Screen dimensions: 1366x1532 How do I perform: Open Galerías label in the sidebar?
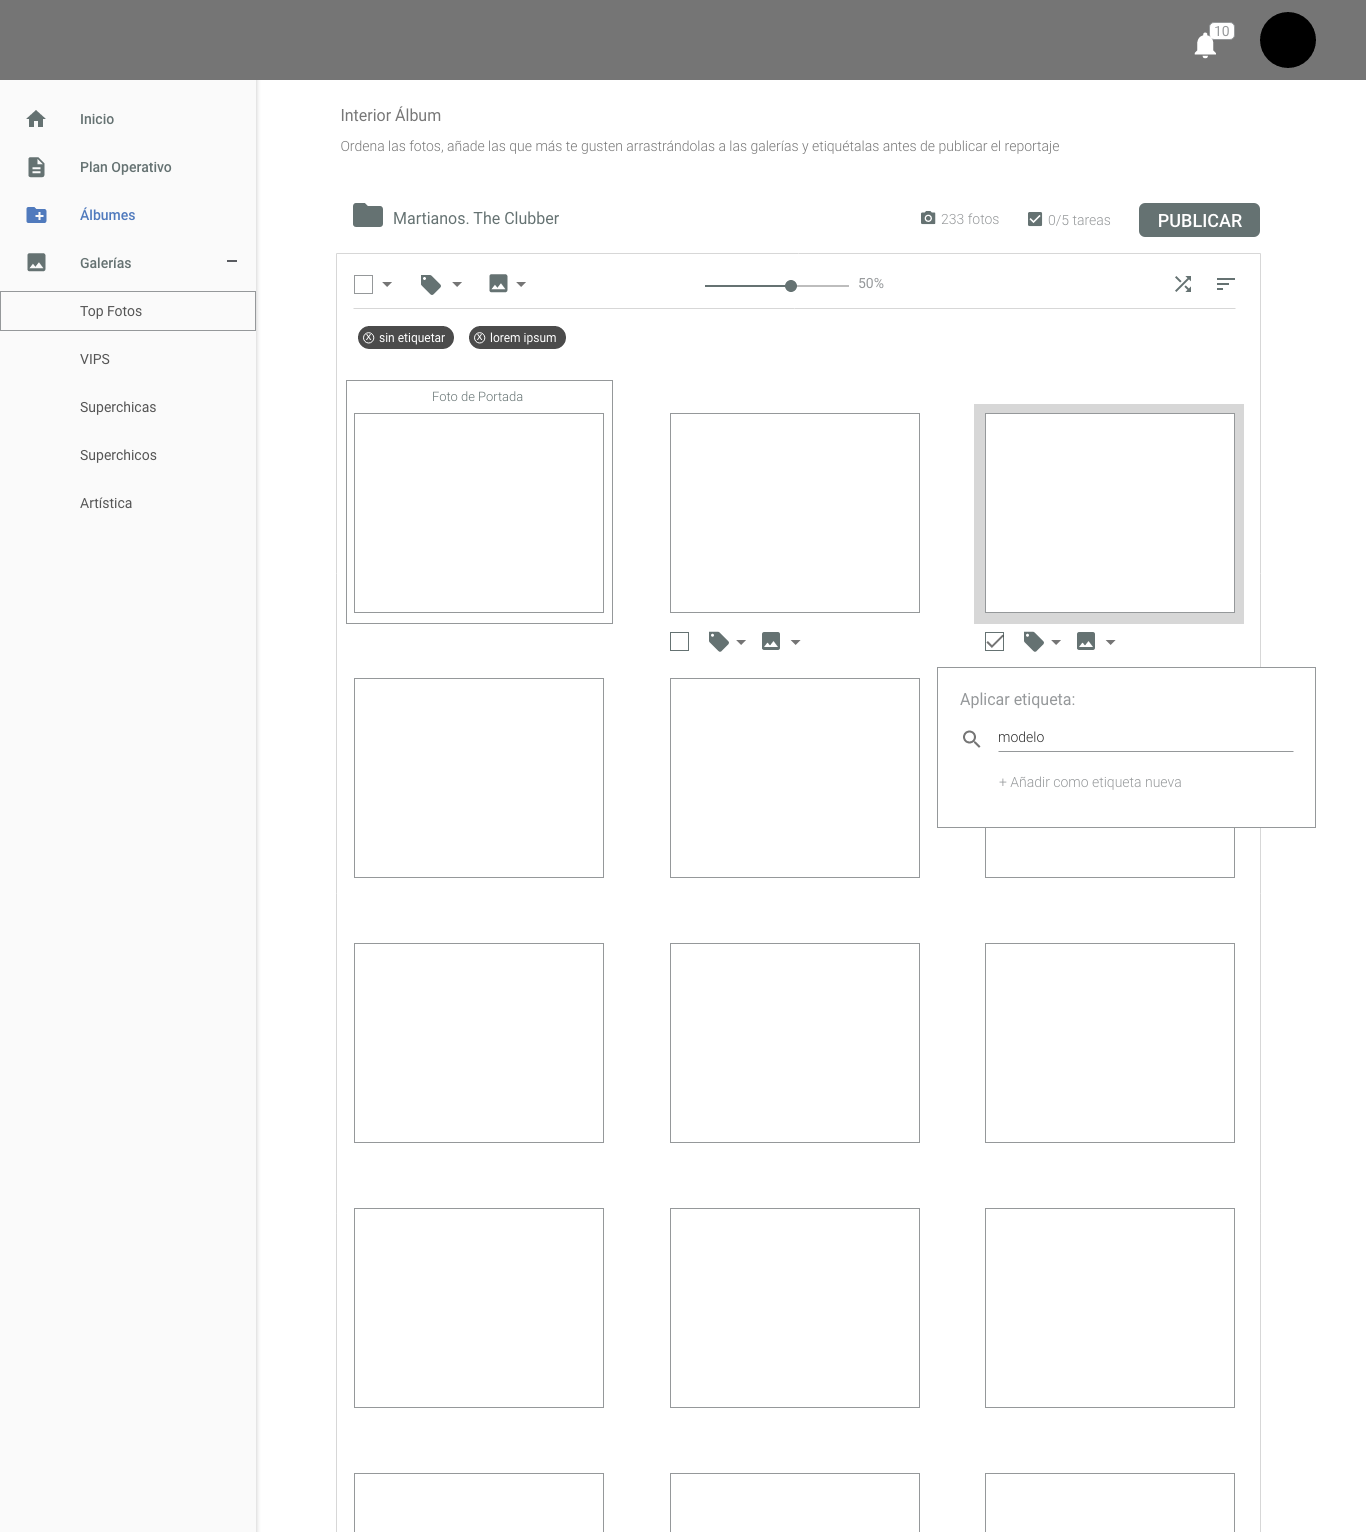click(x=106, y=263)
